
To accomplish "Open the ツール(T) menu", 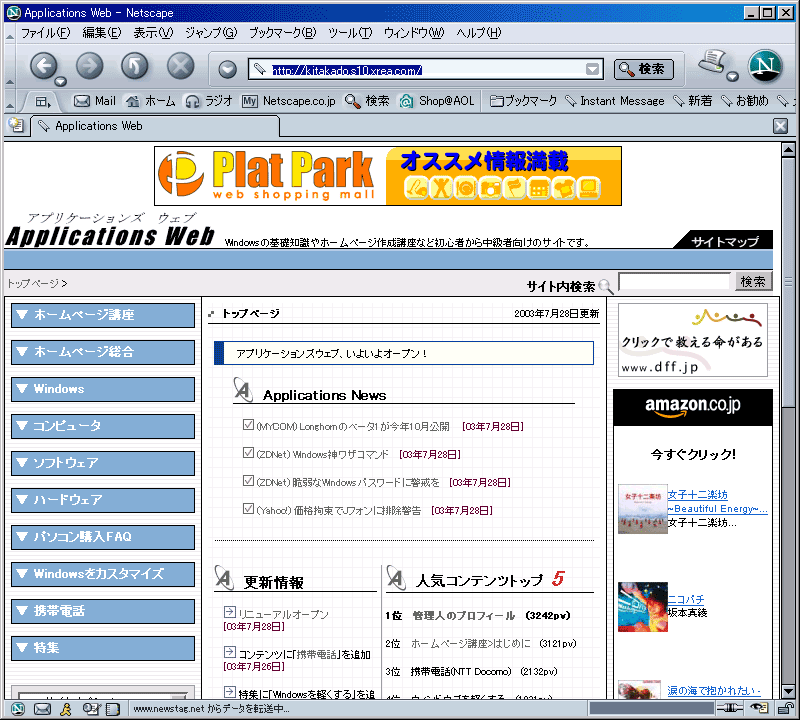I will tap(350, 33).
